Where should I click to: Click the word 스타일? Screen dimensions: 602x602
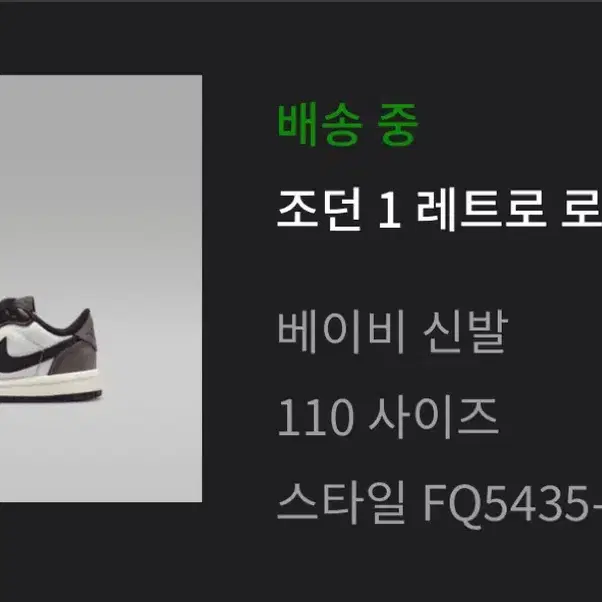pyautogui.click(x=341, y=503)
